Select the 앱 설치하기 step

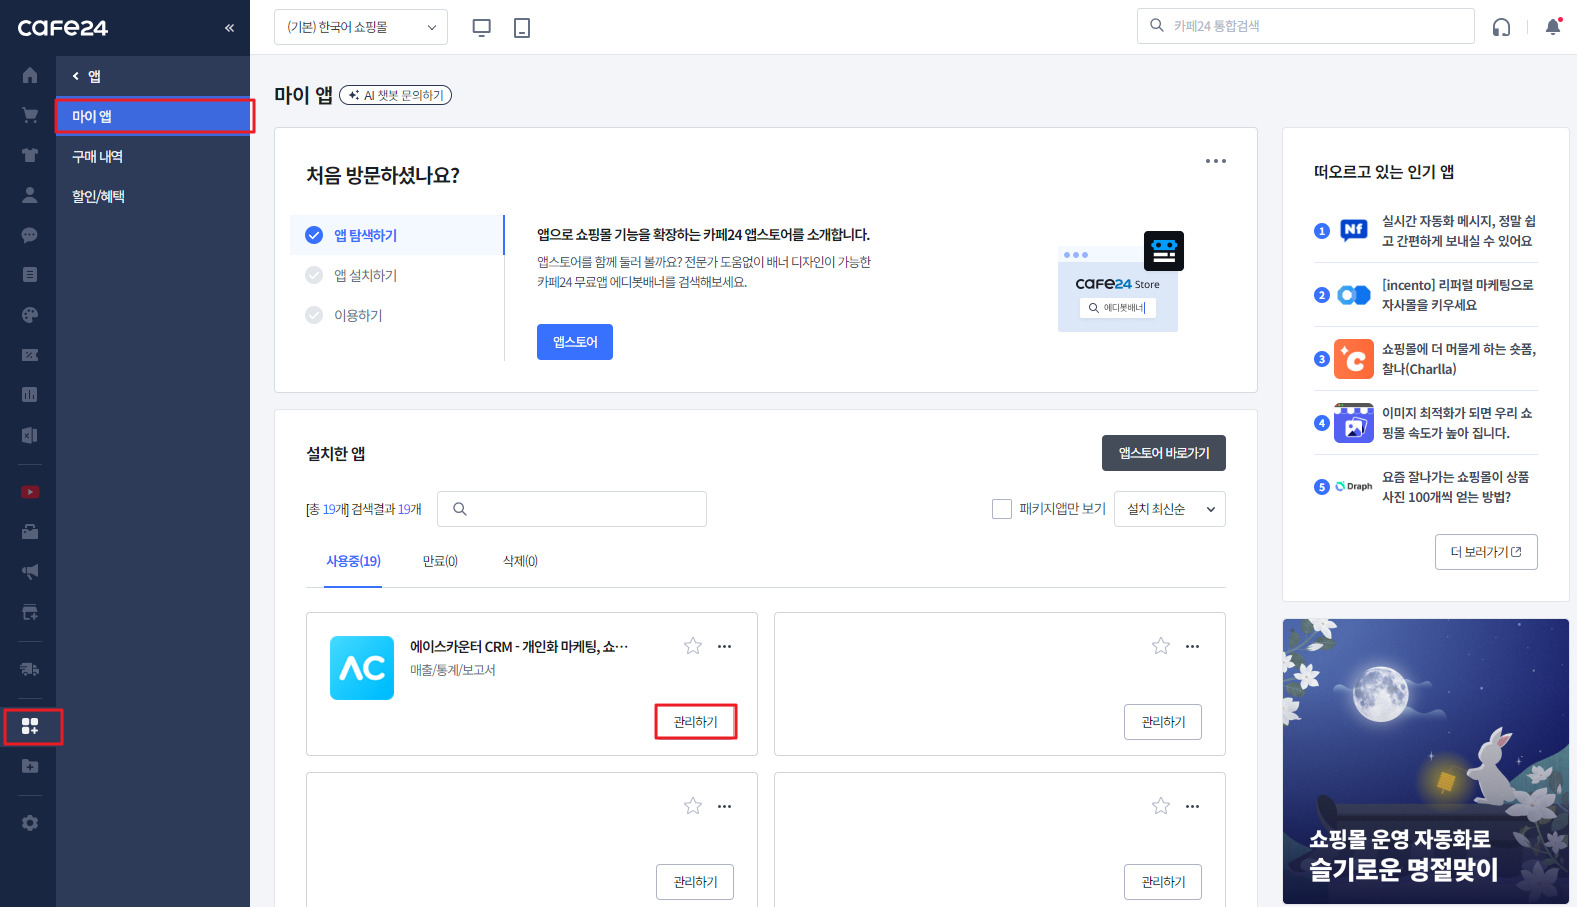coord(365,275)
